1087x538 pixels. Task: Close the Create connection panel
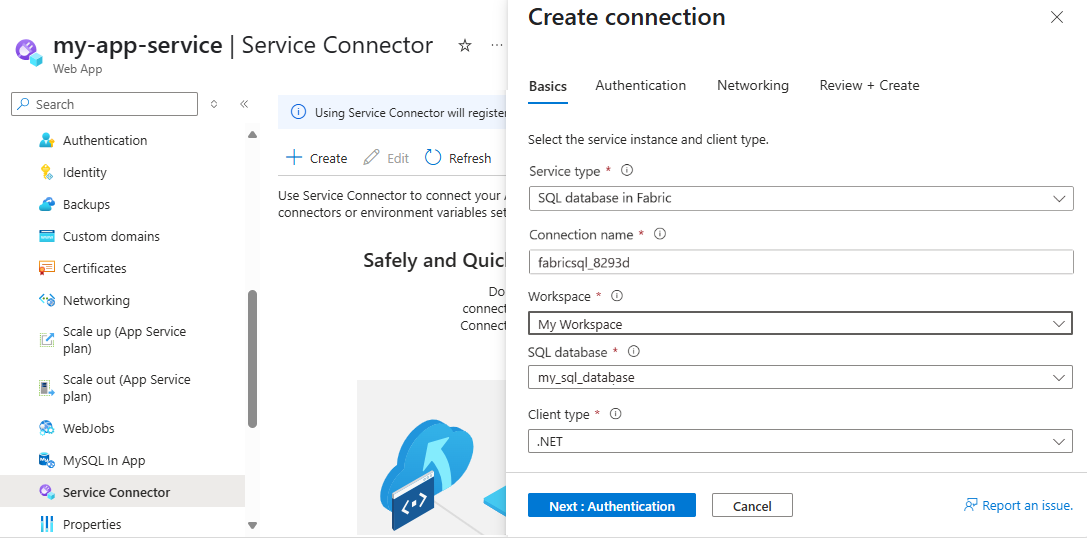pyautogui.click(x=1056, y=17)
